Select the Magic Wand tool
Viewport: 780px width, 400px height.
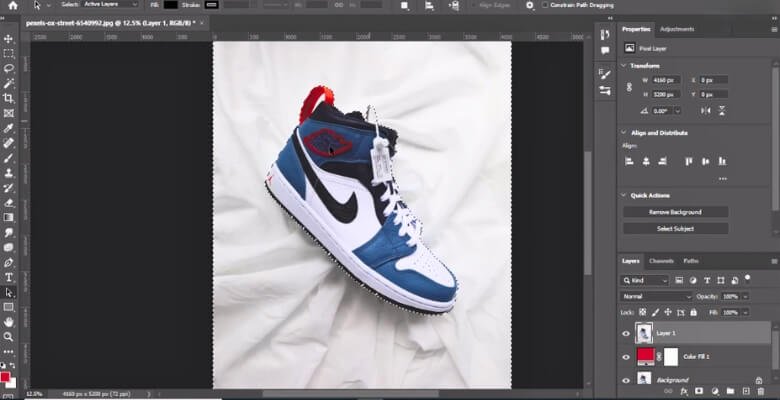click(8, 84)
